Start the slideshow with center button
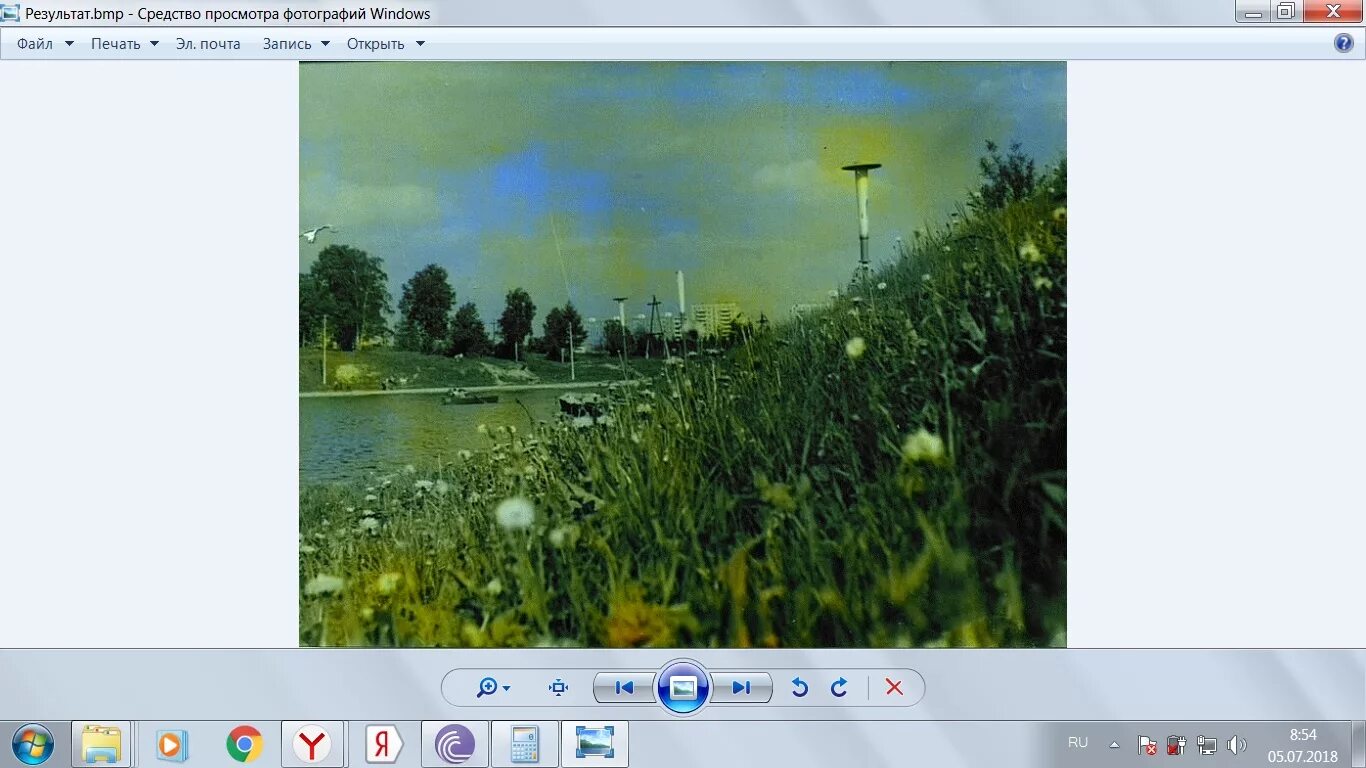Screen dimensions: 1366x768 (683, 688)
